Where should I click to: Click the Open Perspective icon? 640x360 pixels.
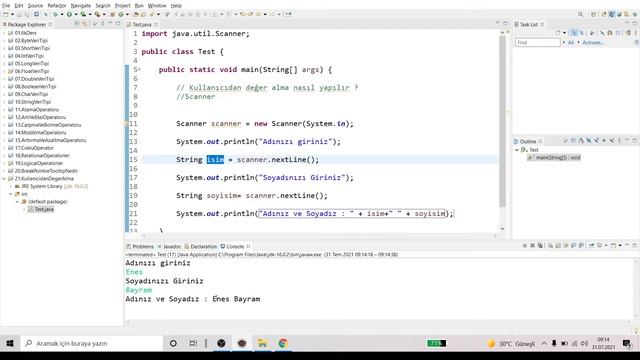(x=594, y=14)
